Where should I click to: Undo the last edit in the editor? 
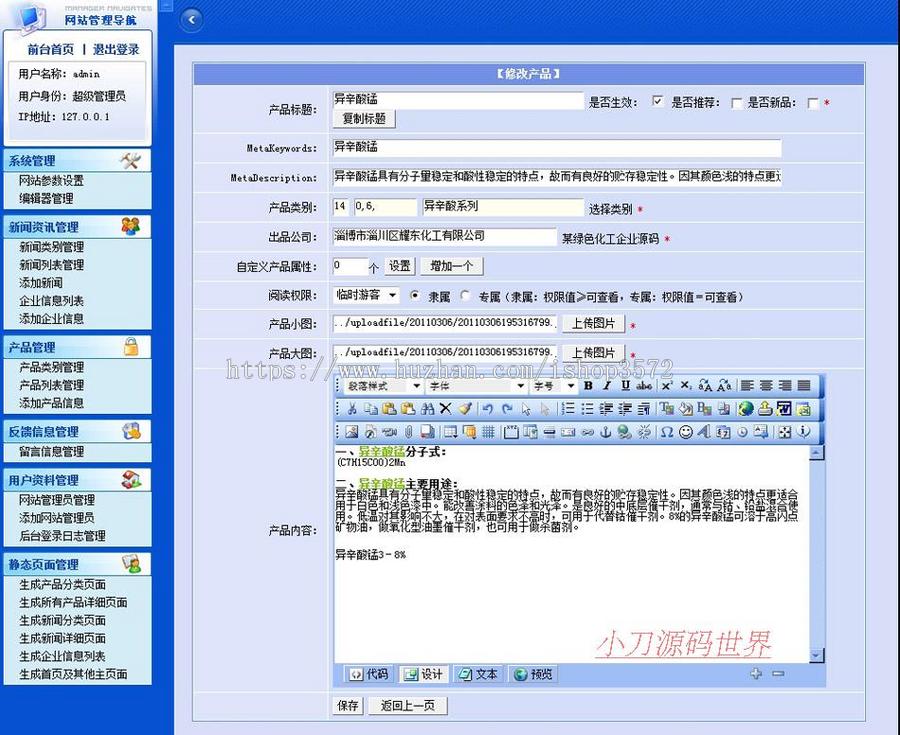(x=488, y=409)
